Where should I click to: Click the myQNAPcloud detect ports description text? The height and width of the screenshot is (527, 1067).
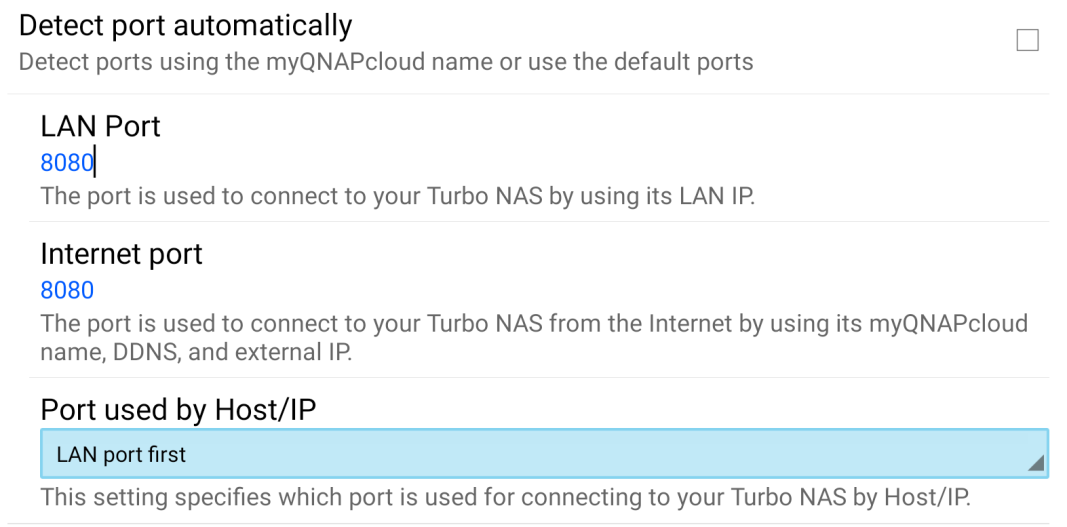(x=385, y=62)
